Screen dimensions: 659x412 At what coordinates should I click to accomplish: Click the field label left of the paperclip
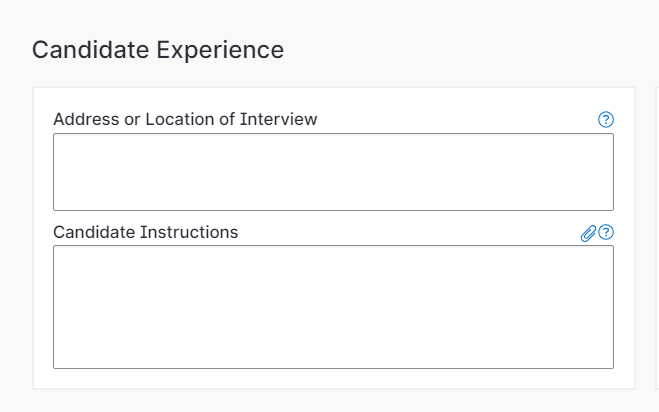pos(146,232)
